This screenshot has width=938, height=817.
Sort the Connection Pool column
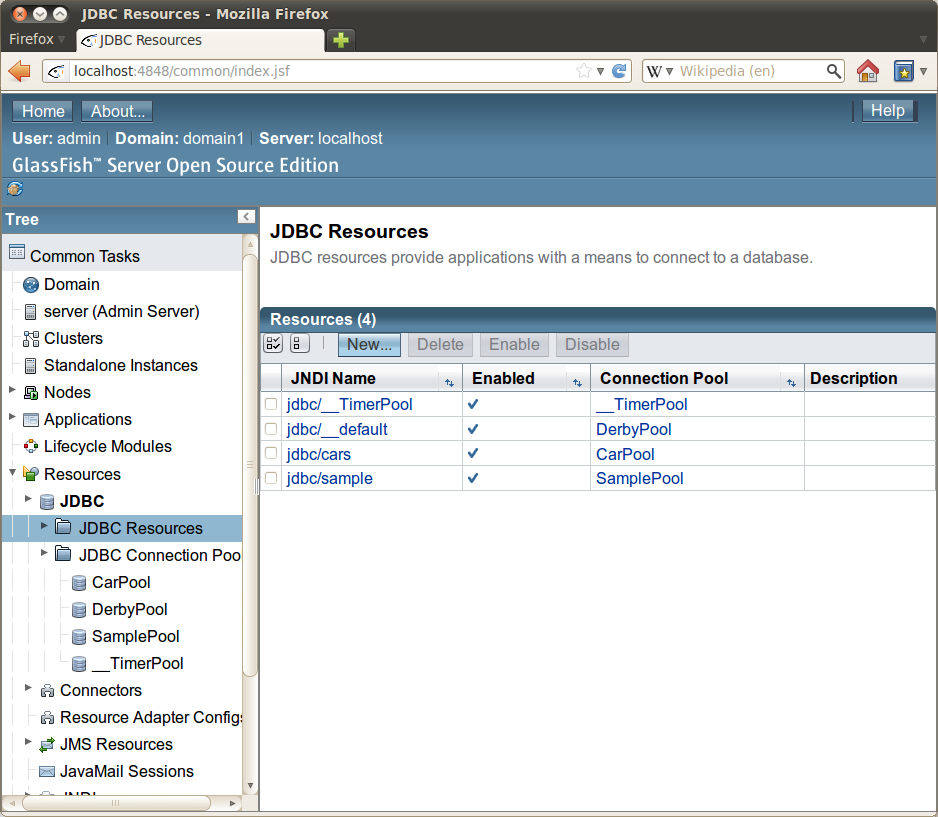[x=792, y=380]
